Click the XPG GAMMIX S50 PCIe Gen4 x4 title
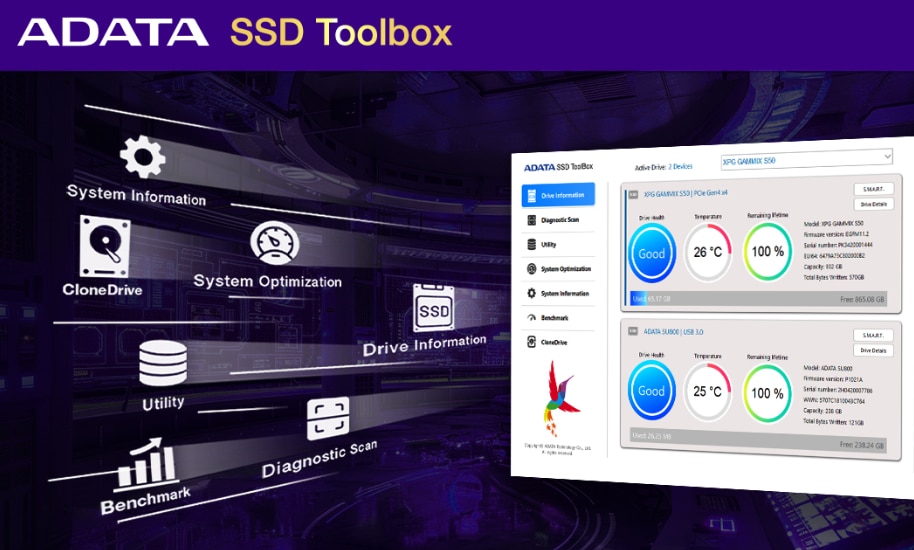914x550 pixels. tap(686, 193)
